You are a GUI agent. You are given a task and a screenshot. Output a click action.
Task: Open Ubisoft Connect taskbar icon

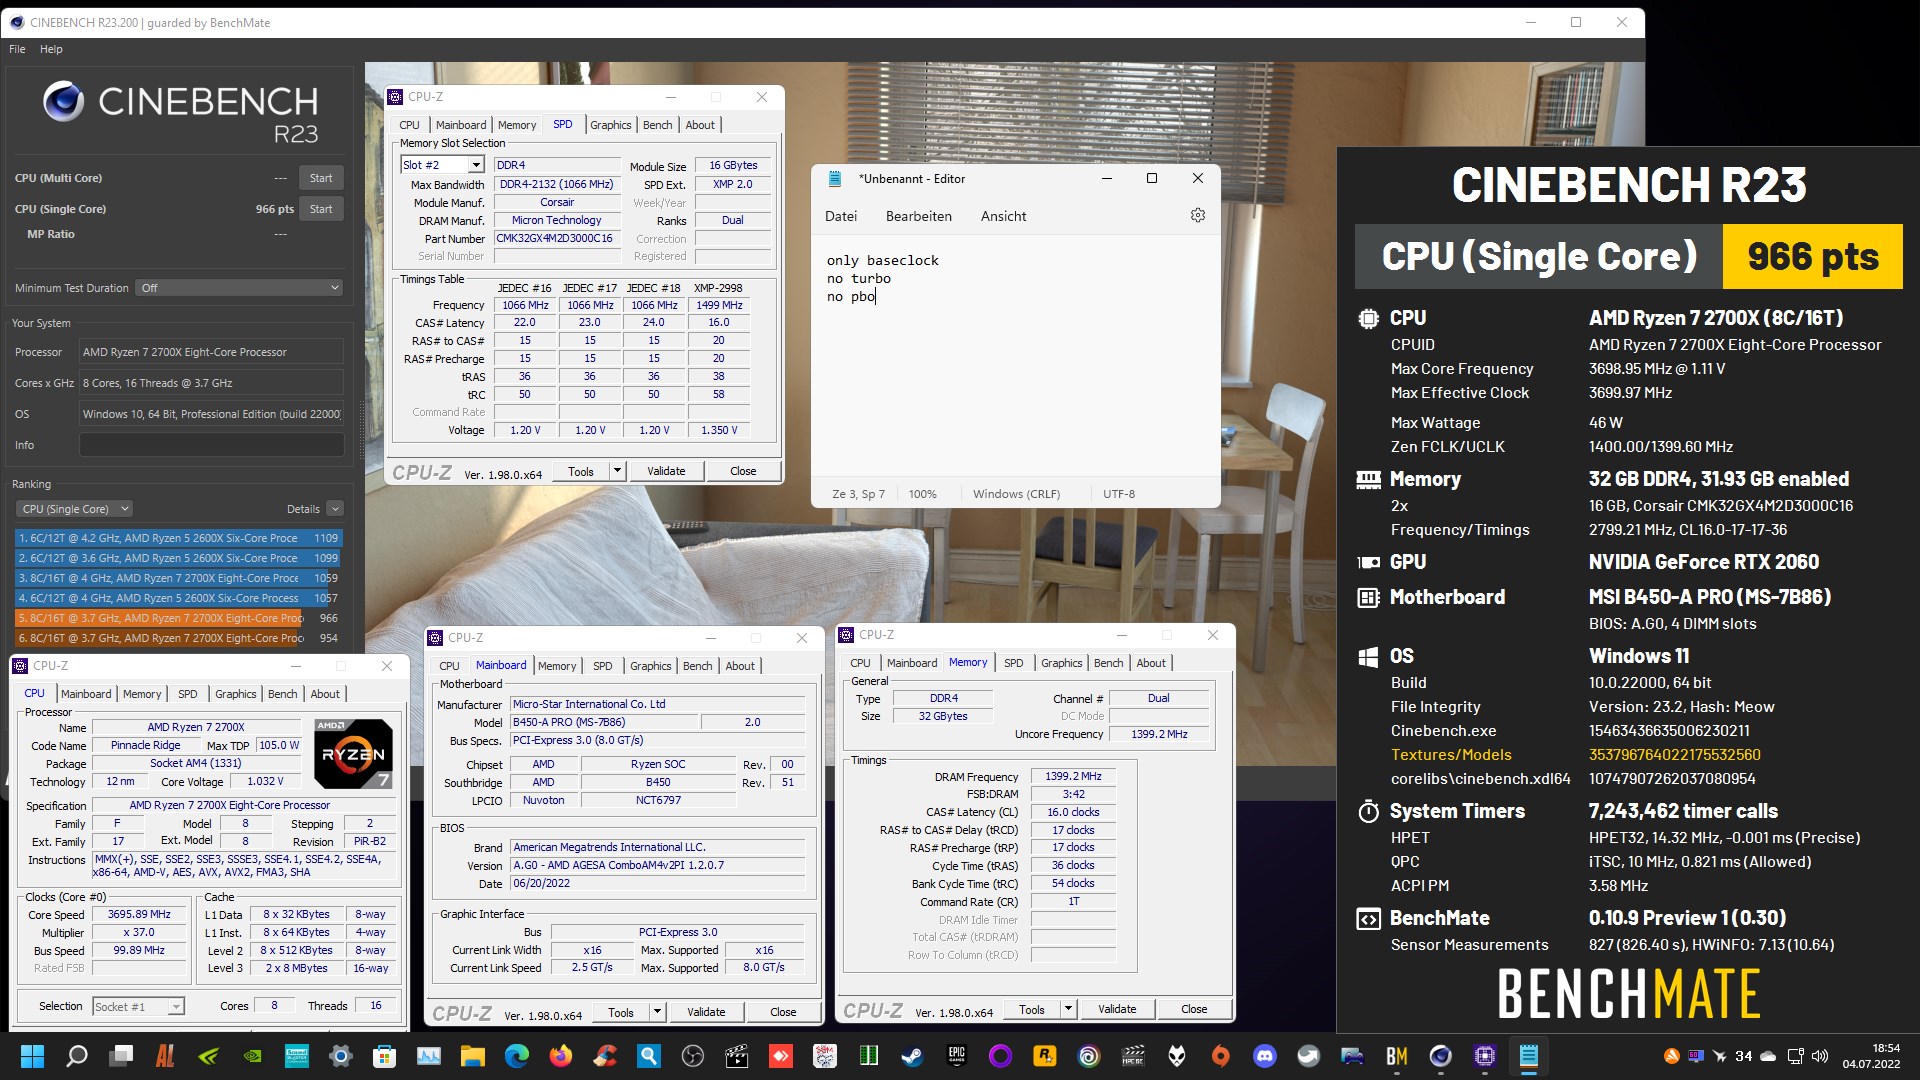click(x=1088, y=1056)
